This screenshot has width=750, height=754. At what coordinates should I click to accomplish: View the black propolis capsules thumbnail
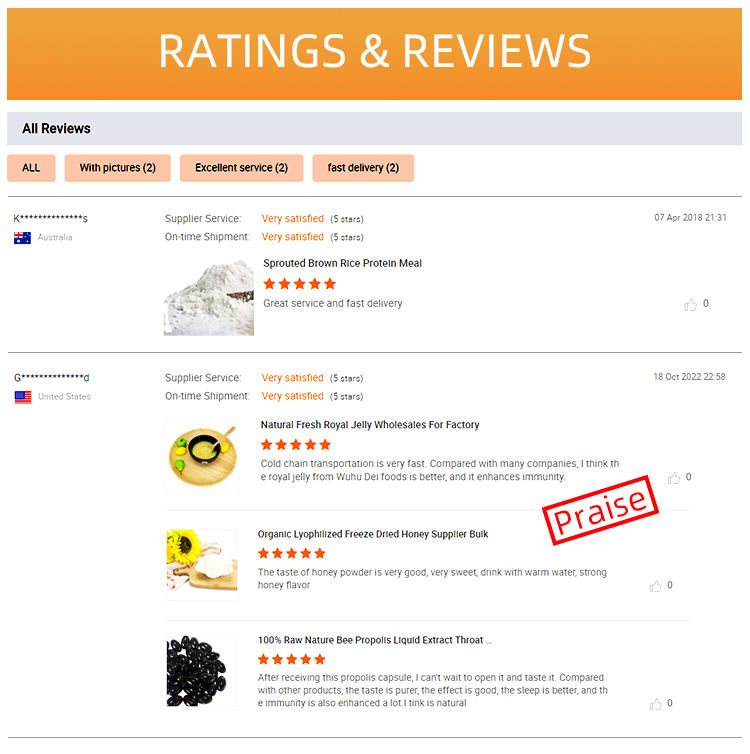[202, 671]
